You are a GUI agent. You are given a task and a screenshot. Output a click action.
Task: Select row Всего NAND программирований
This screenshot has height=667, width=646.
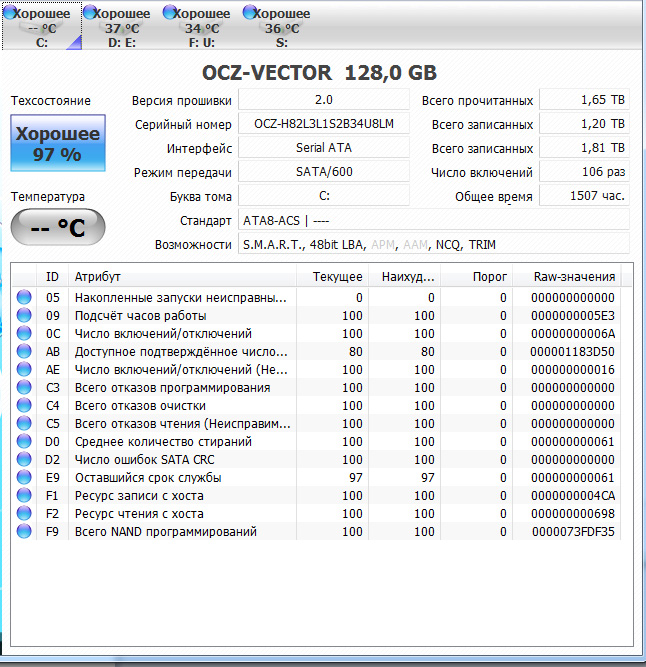click(x=316, y=531)
